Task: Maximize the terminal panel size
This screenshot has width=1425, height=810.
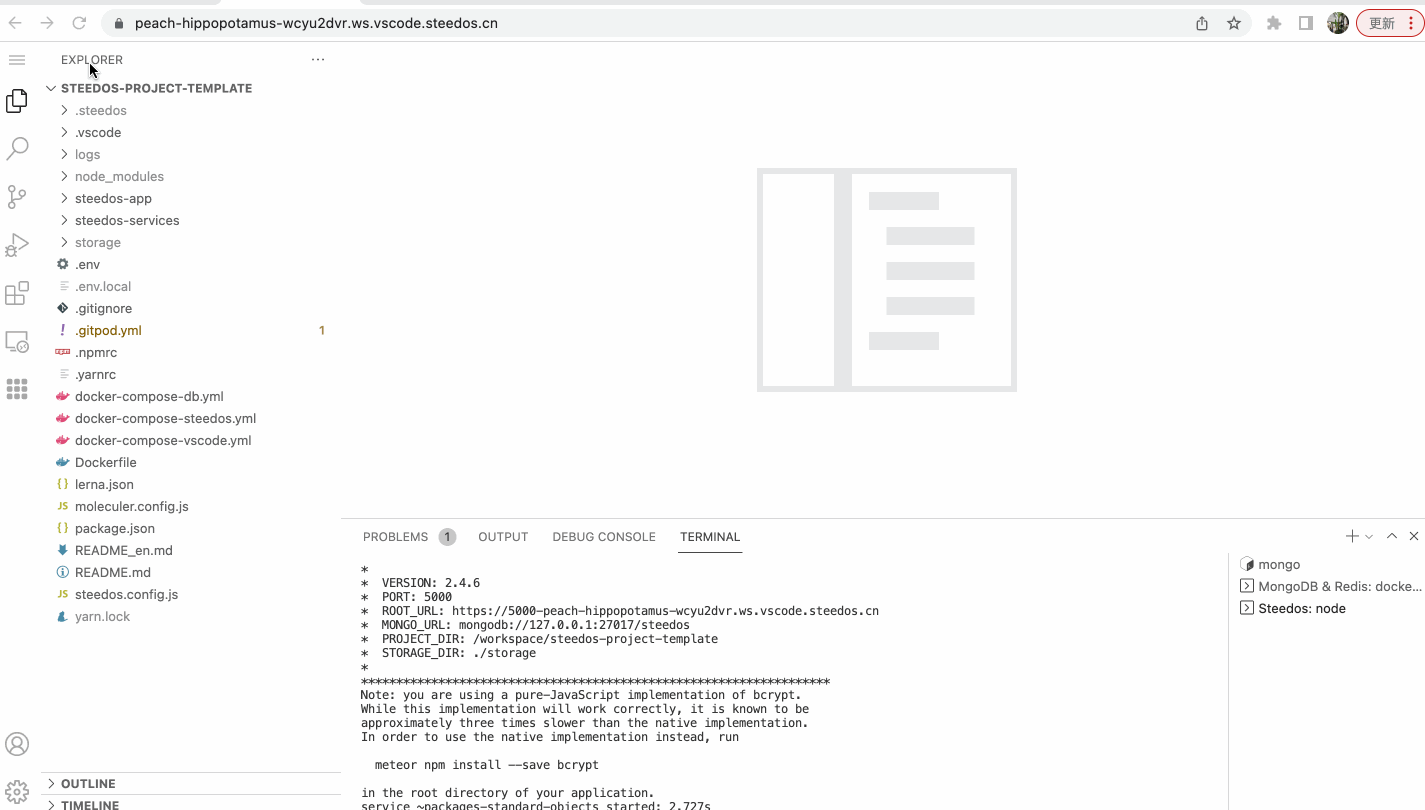Action: (x=1392, y=537)
